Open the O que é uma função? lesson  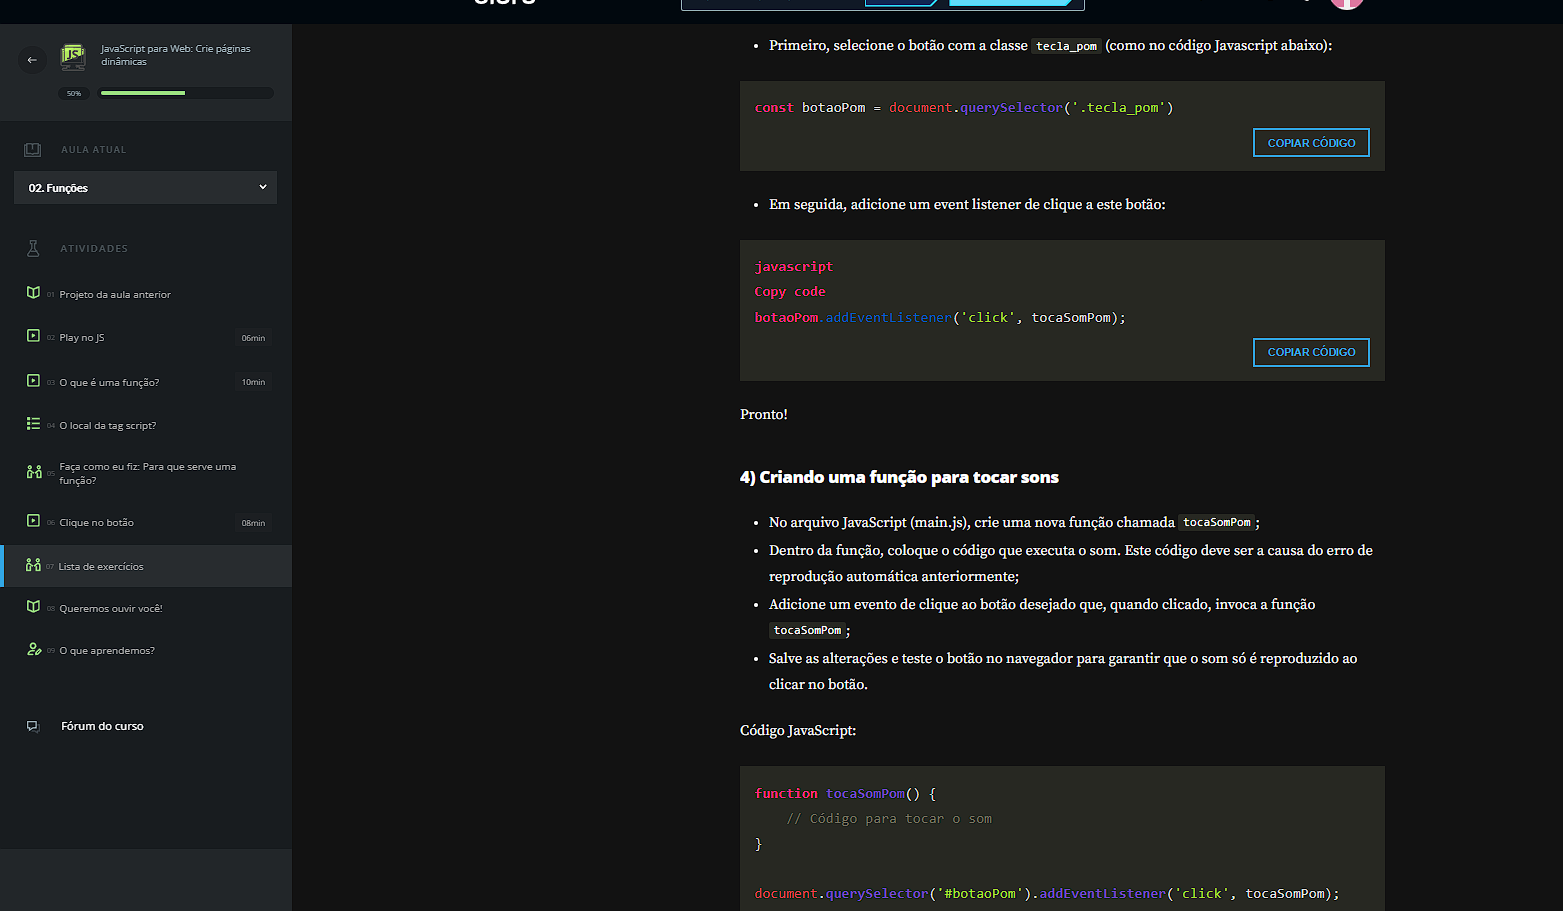click(109, 382)
